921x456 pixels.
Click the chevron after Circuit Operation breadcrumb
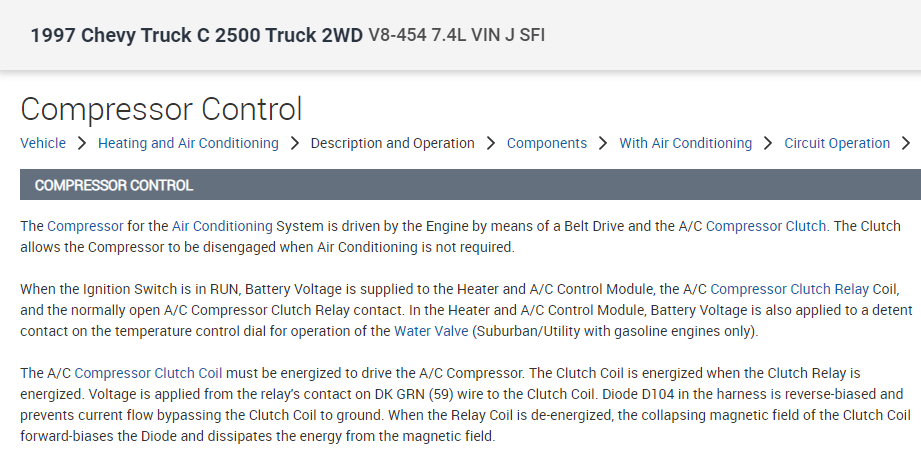pyautogui.click(x=906, y=143)
